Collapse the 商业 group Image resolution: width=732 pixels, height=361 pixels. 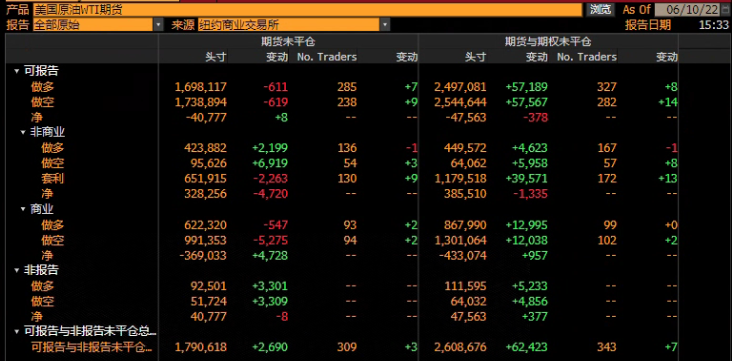pos(23,209)
